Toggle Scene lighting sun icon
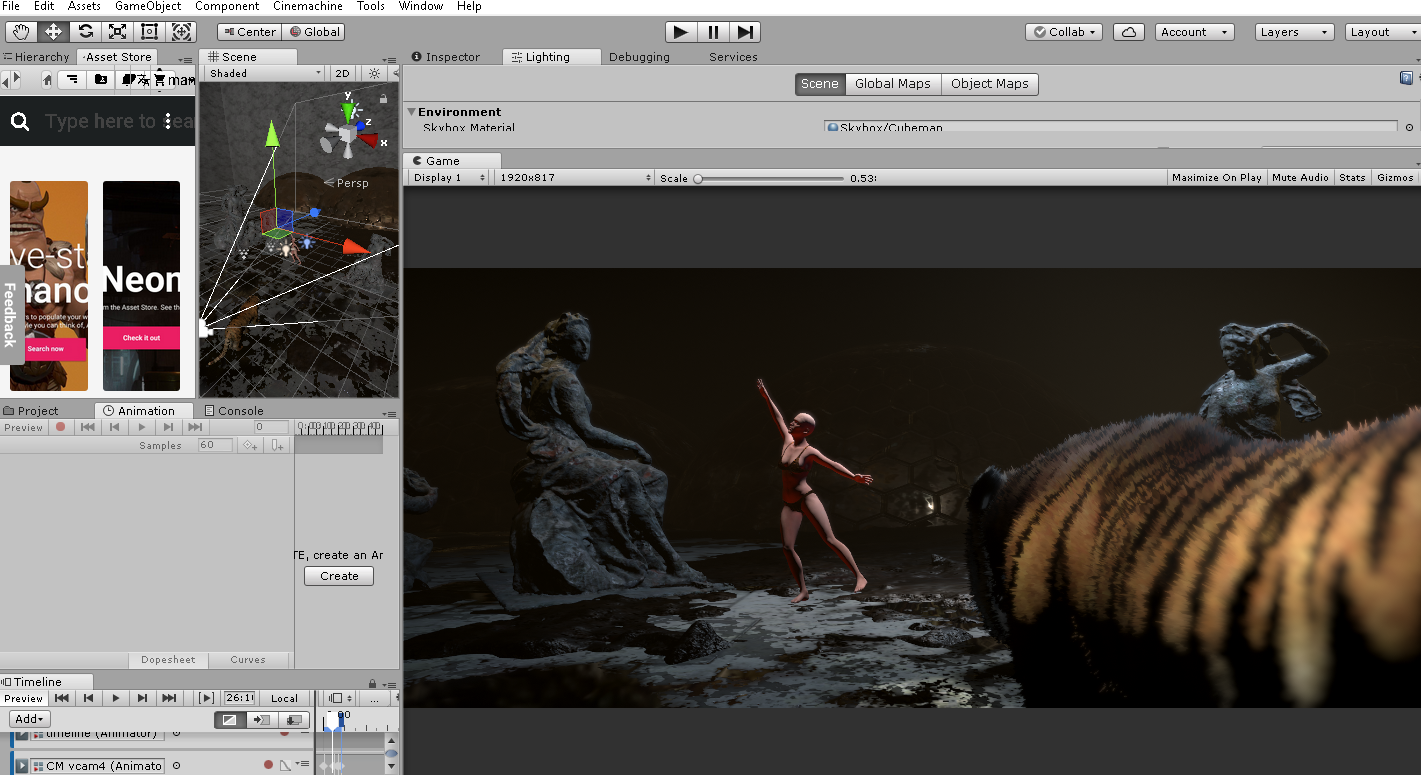The width and height of the screenshot is (1421, 775). 374,73
